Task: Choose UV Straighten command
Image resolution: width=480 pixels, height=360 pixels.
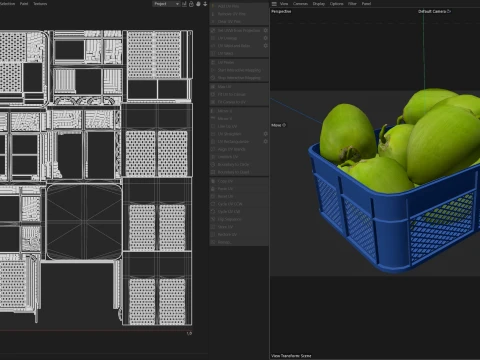Action: 236,134
